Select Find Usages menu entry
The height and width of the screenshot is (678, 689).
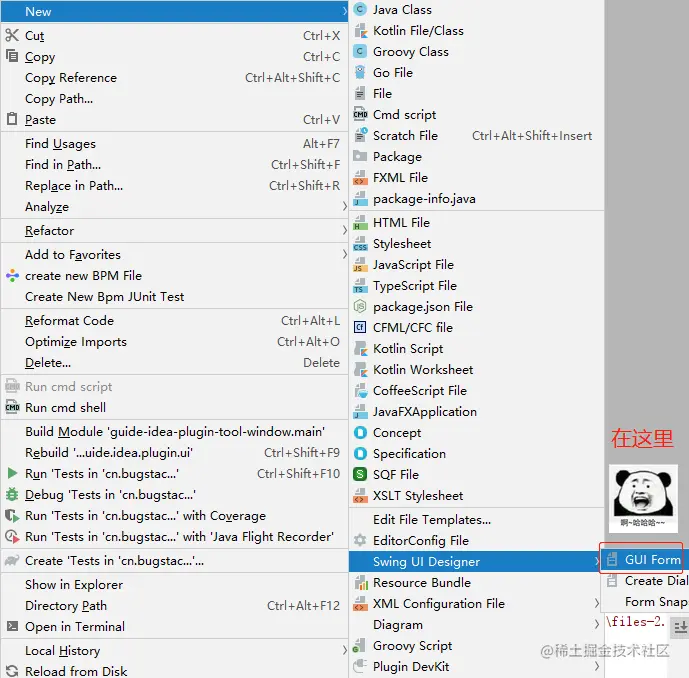coord(174,143)
